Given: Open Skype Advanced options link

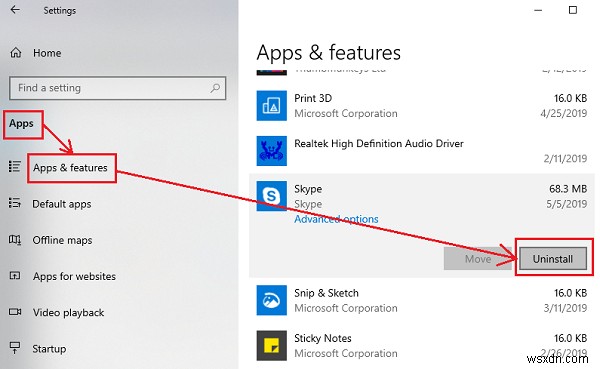Looking at the screenshot, I should coord(336,219).
